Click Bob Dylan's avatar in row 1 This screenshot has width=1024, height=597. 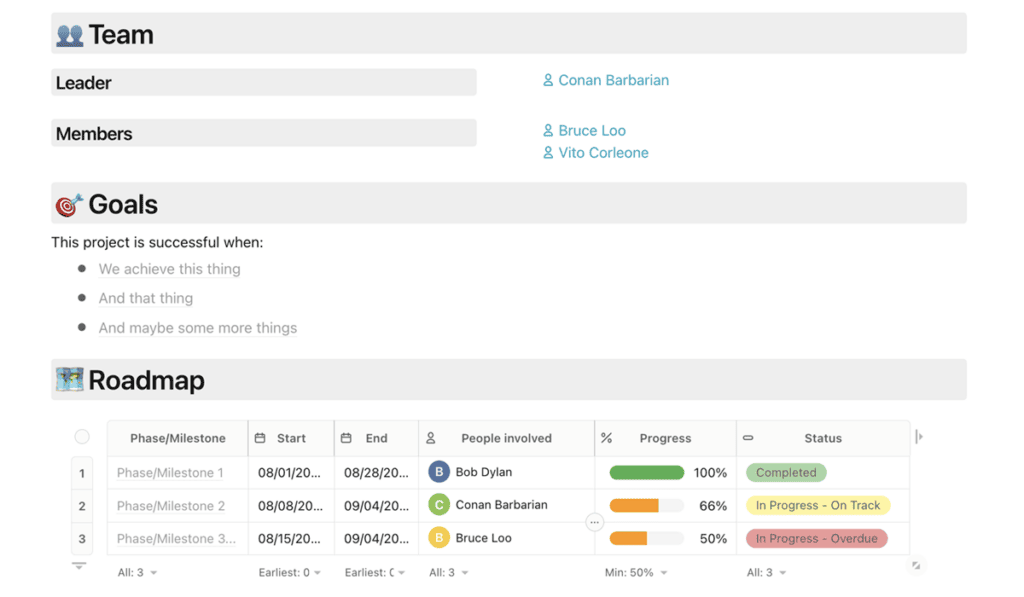coord(439,472)
